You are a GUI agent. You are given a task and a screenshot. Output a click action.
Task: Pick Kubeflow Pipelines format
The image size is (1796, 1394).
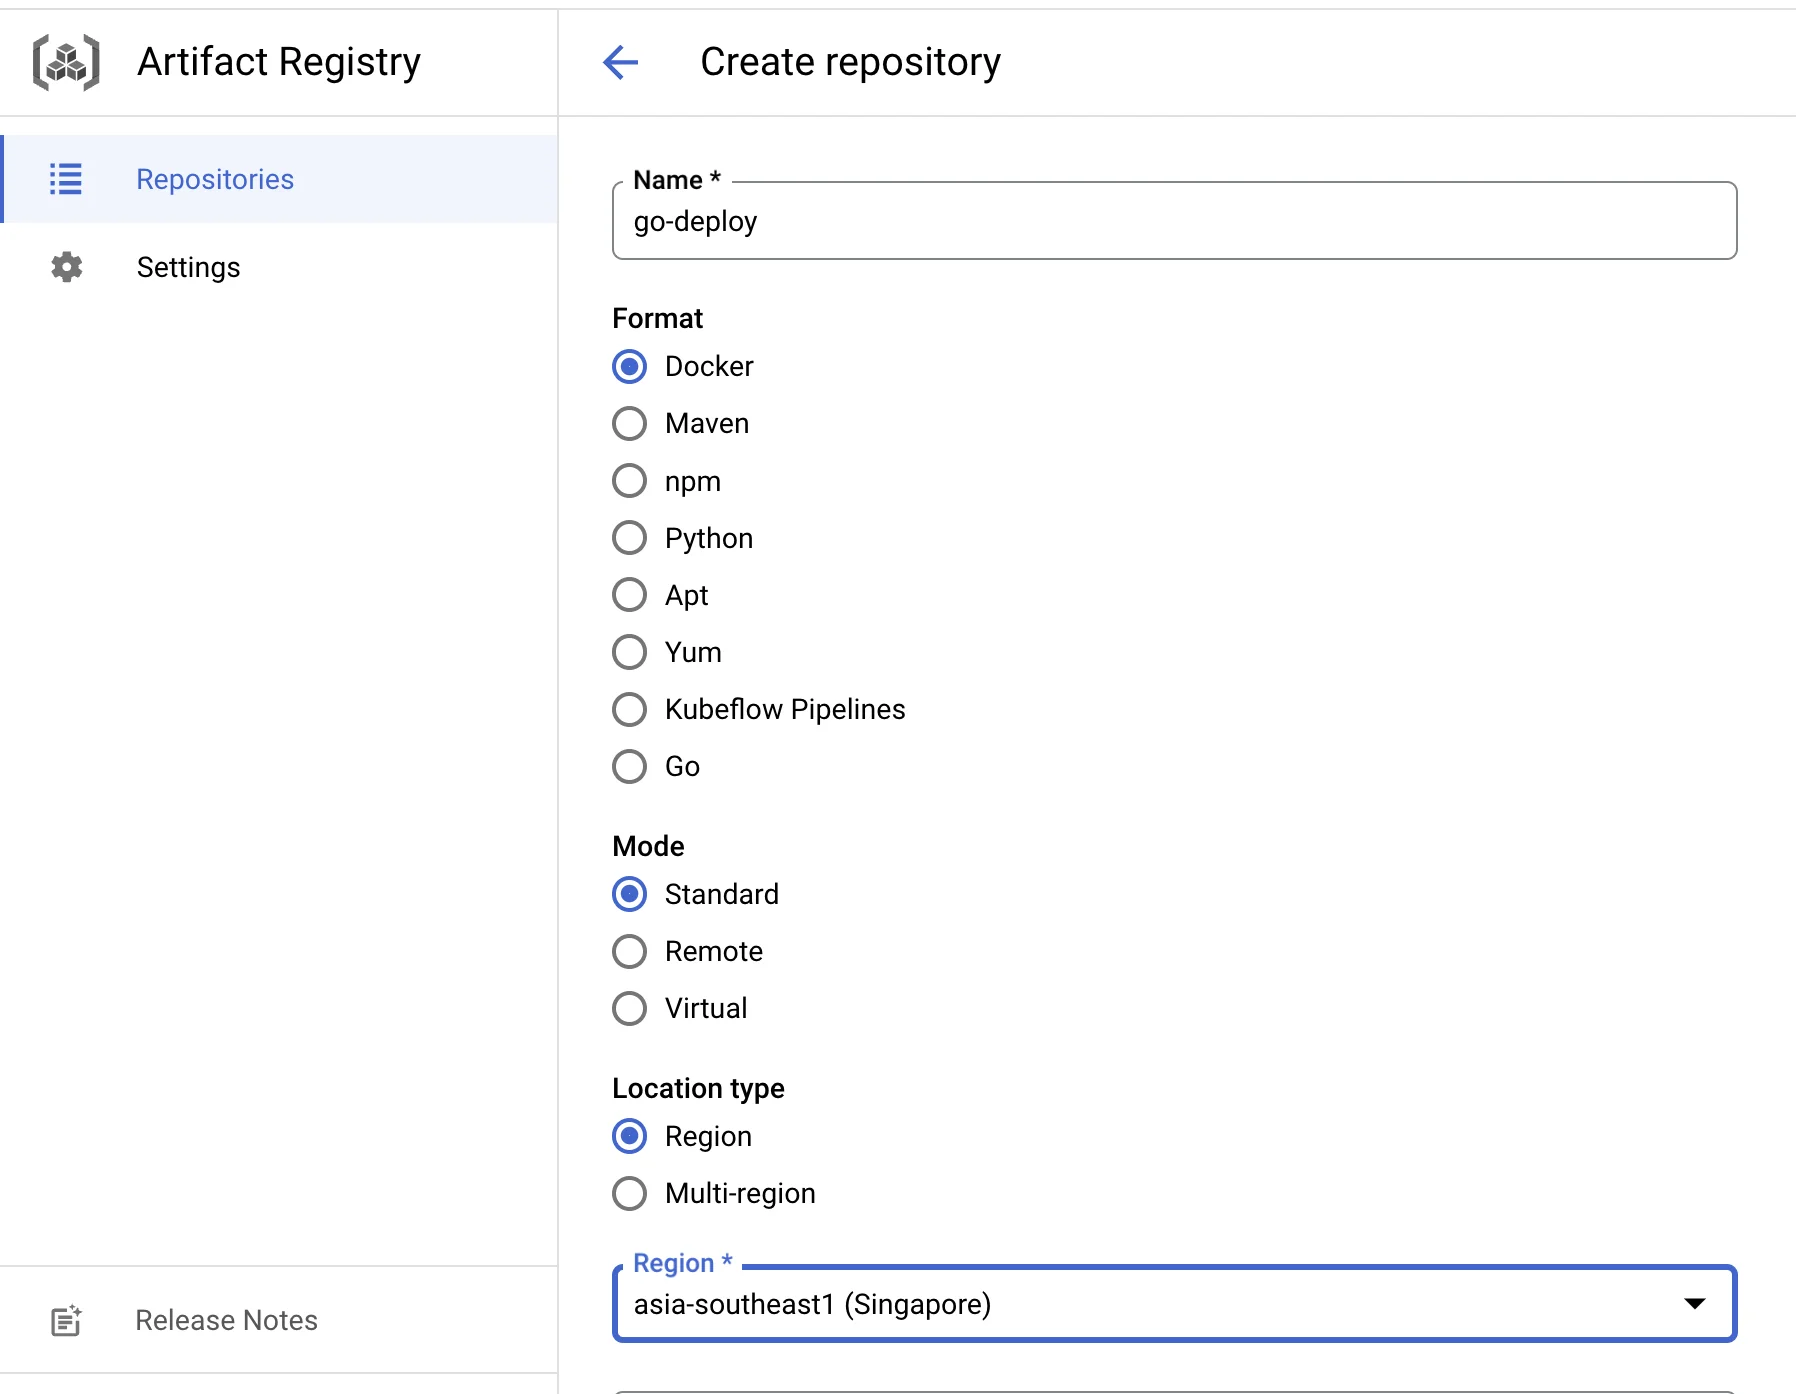(x=629, y=709)
